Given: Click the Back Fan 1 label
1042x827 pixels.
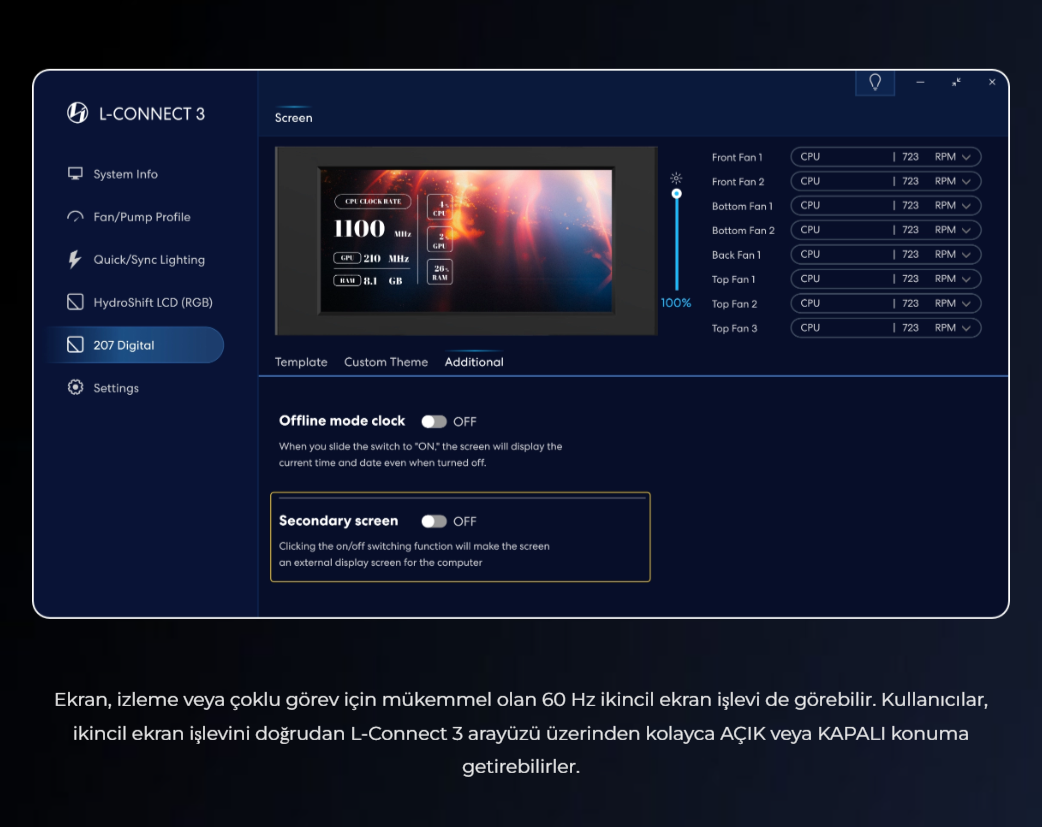Looking at the screenshot, I should click(x=736, y=255).
